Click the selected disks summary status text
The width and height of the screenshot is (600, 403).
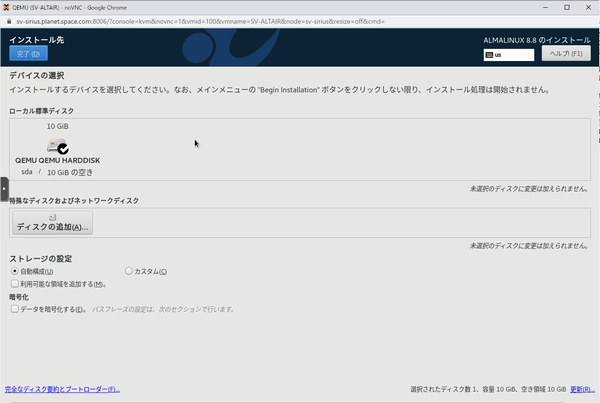[x=488, y=389]
